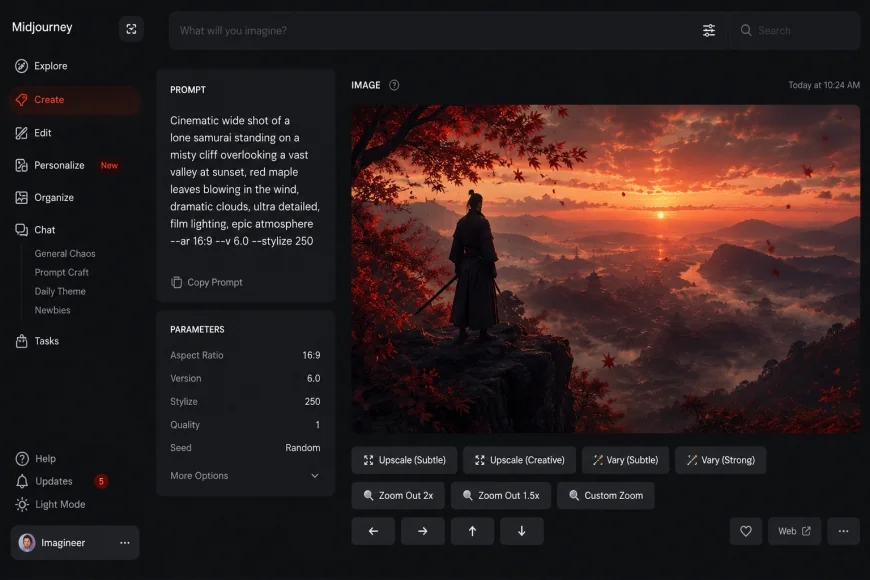Click the Version 6.0 value
The image size is (870, 580).
[313, 379]
